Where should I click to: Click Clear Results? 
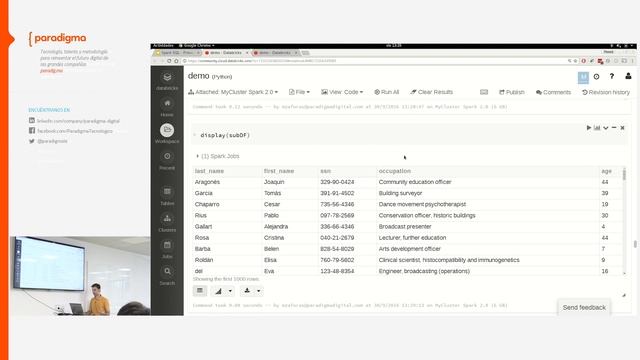[x=431, y=92]
